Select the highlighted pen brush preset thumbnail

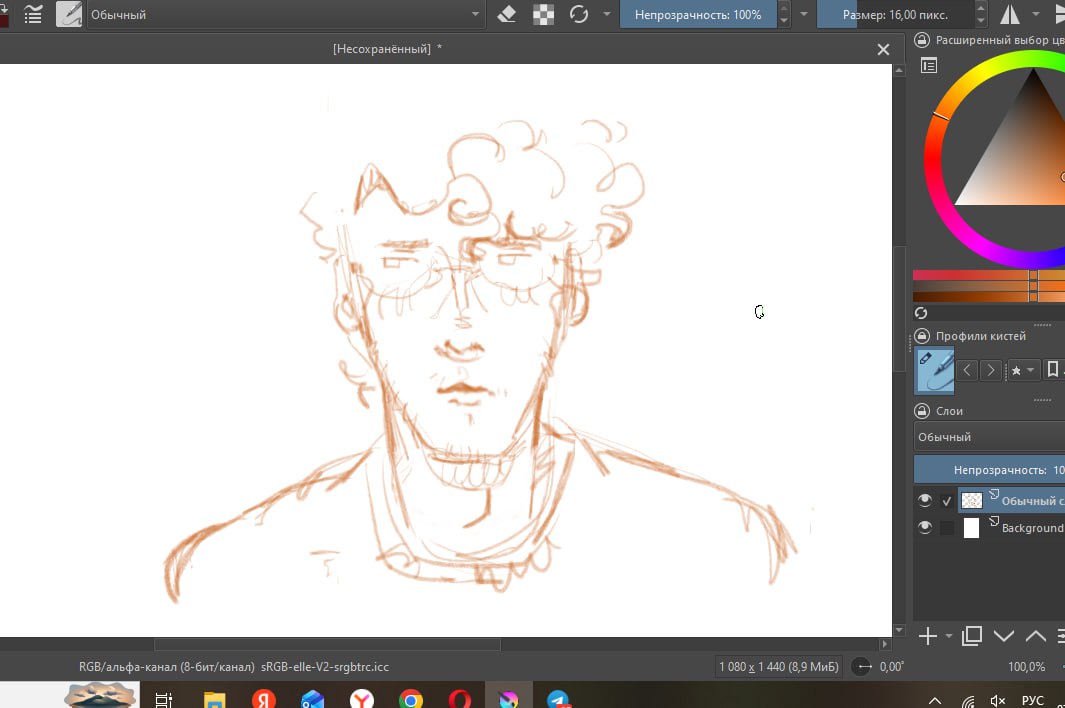935,370
